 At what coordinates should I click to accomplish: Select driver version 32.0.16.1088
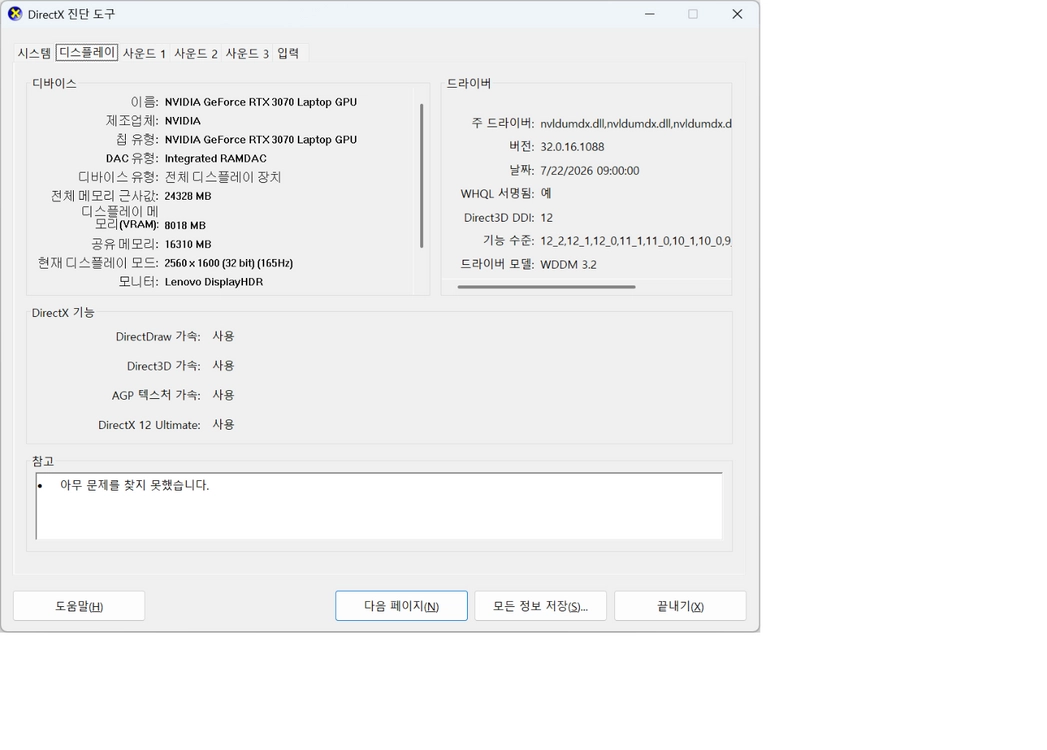coord(572,147)
